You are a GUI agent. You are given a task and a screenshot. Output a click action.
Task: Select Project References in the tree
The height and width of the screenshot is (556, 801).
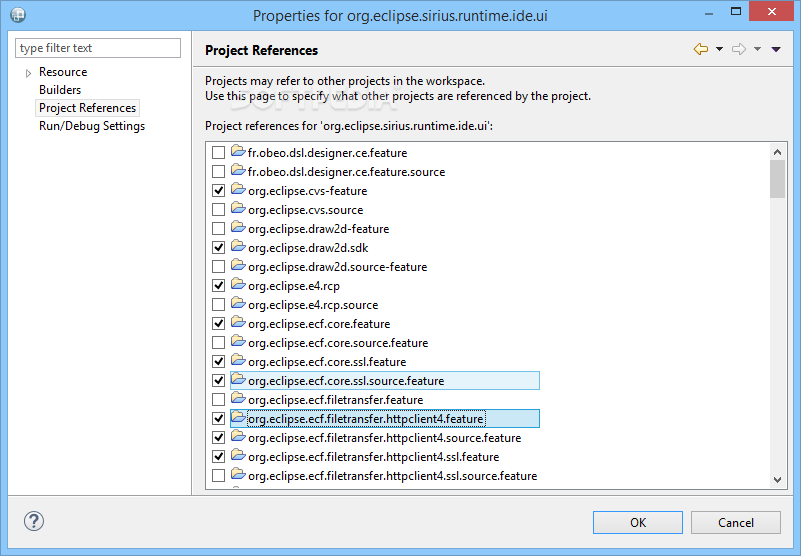click(x=87, y=108)
